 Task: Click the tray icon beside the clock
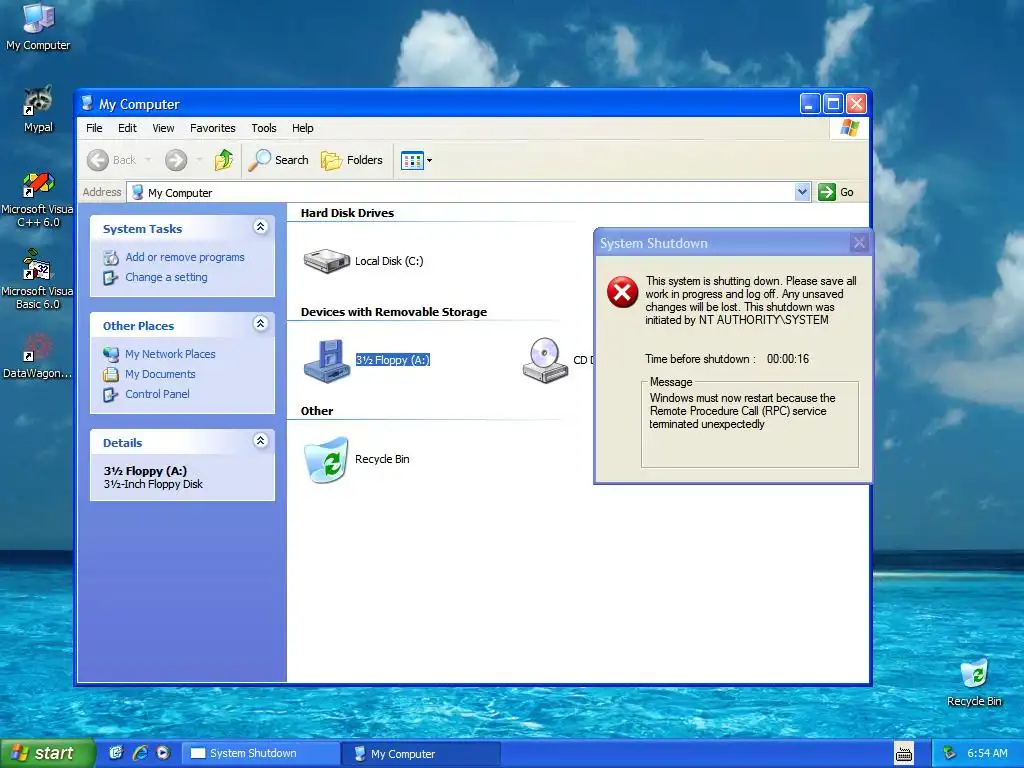tap(950, 754)
